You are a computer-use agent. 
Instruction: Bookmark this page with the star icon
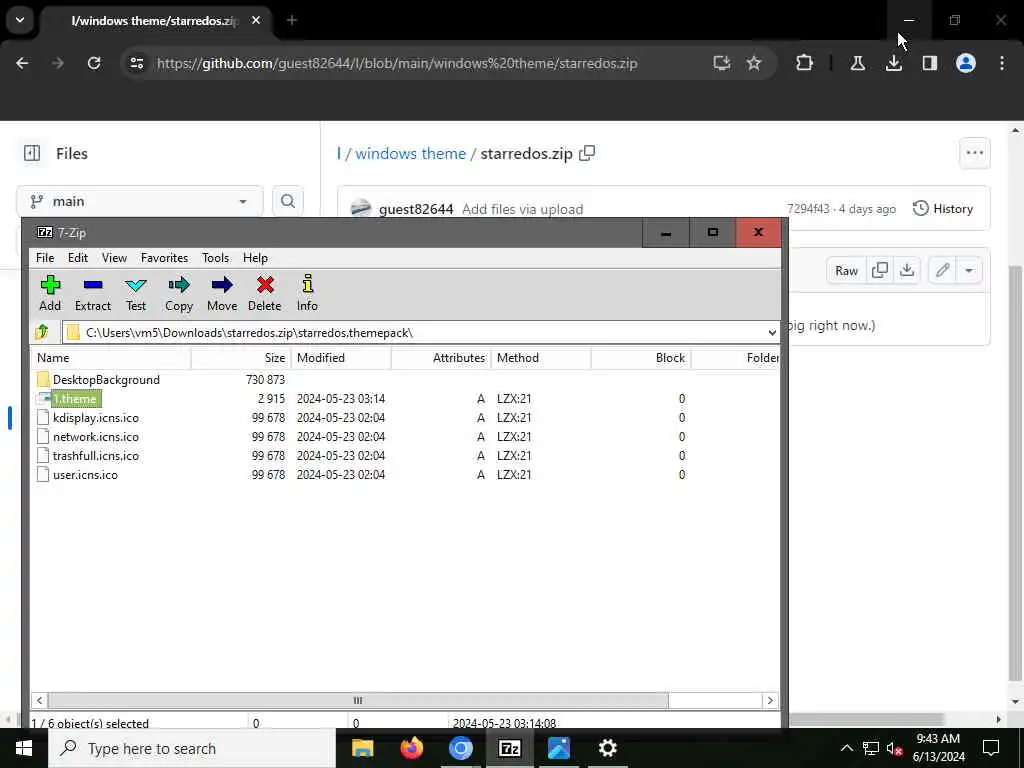[754, 63]
